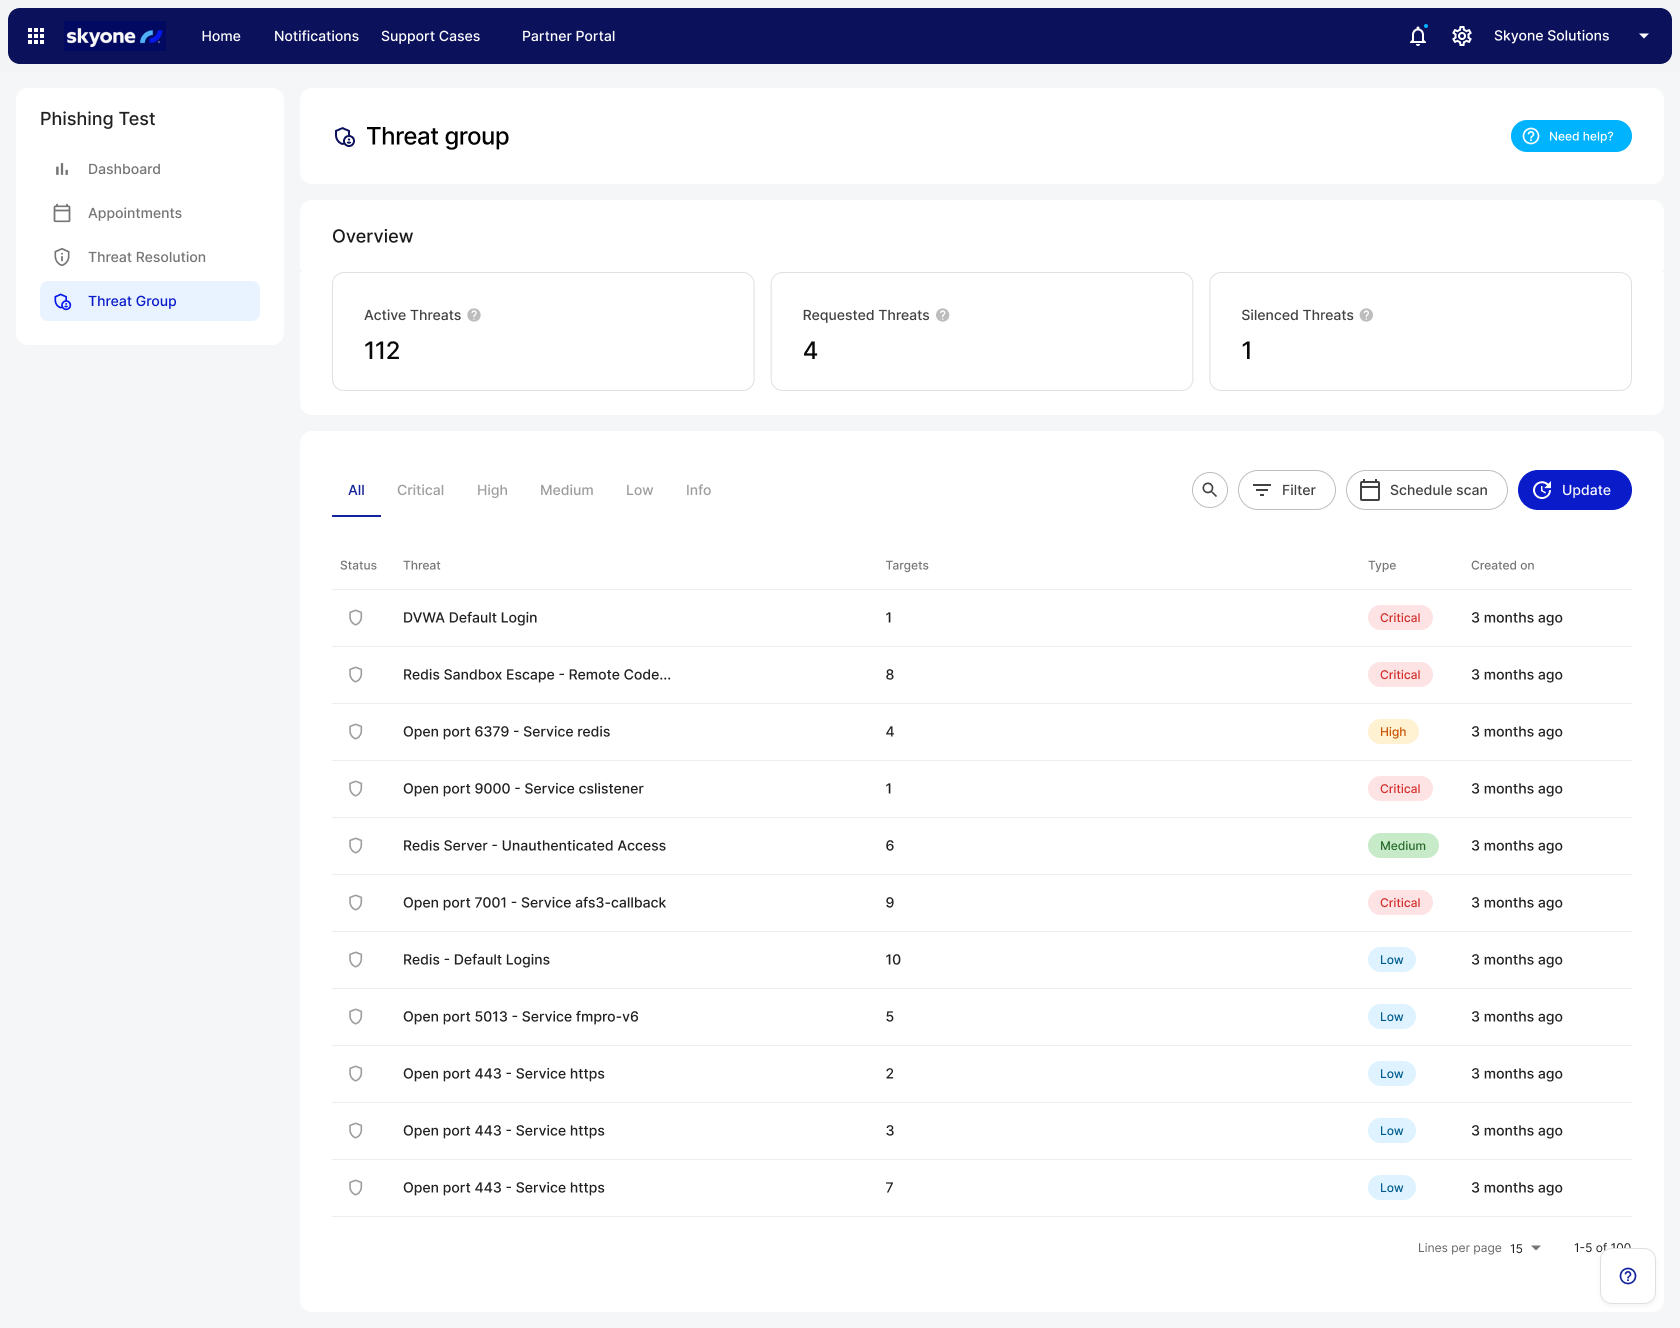Open floating help icon at bottom right
This screenshot has width=1680, height=1328.
(1627, 1276)
